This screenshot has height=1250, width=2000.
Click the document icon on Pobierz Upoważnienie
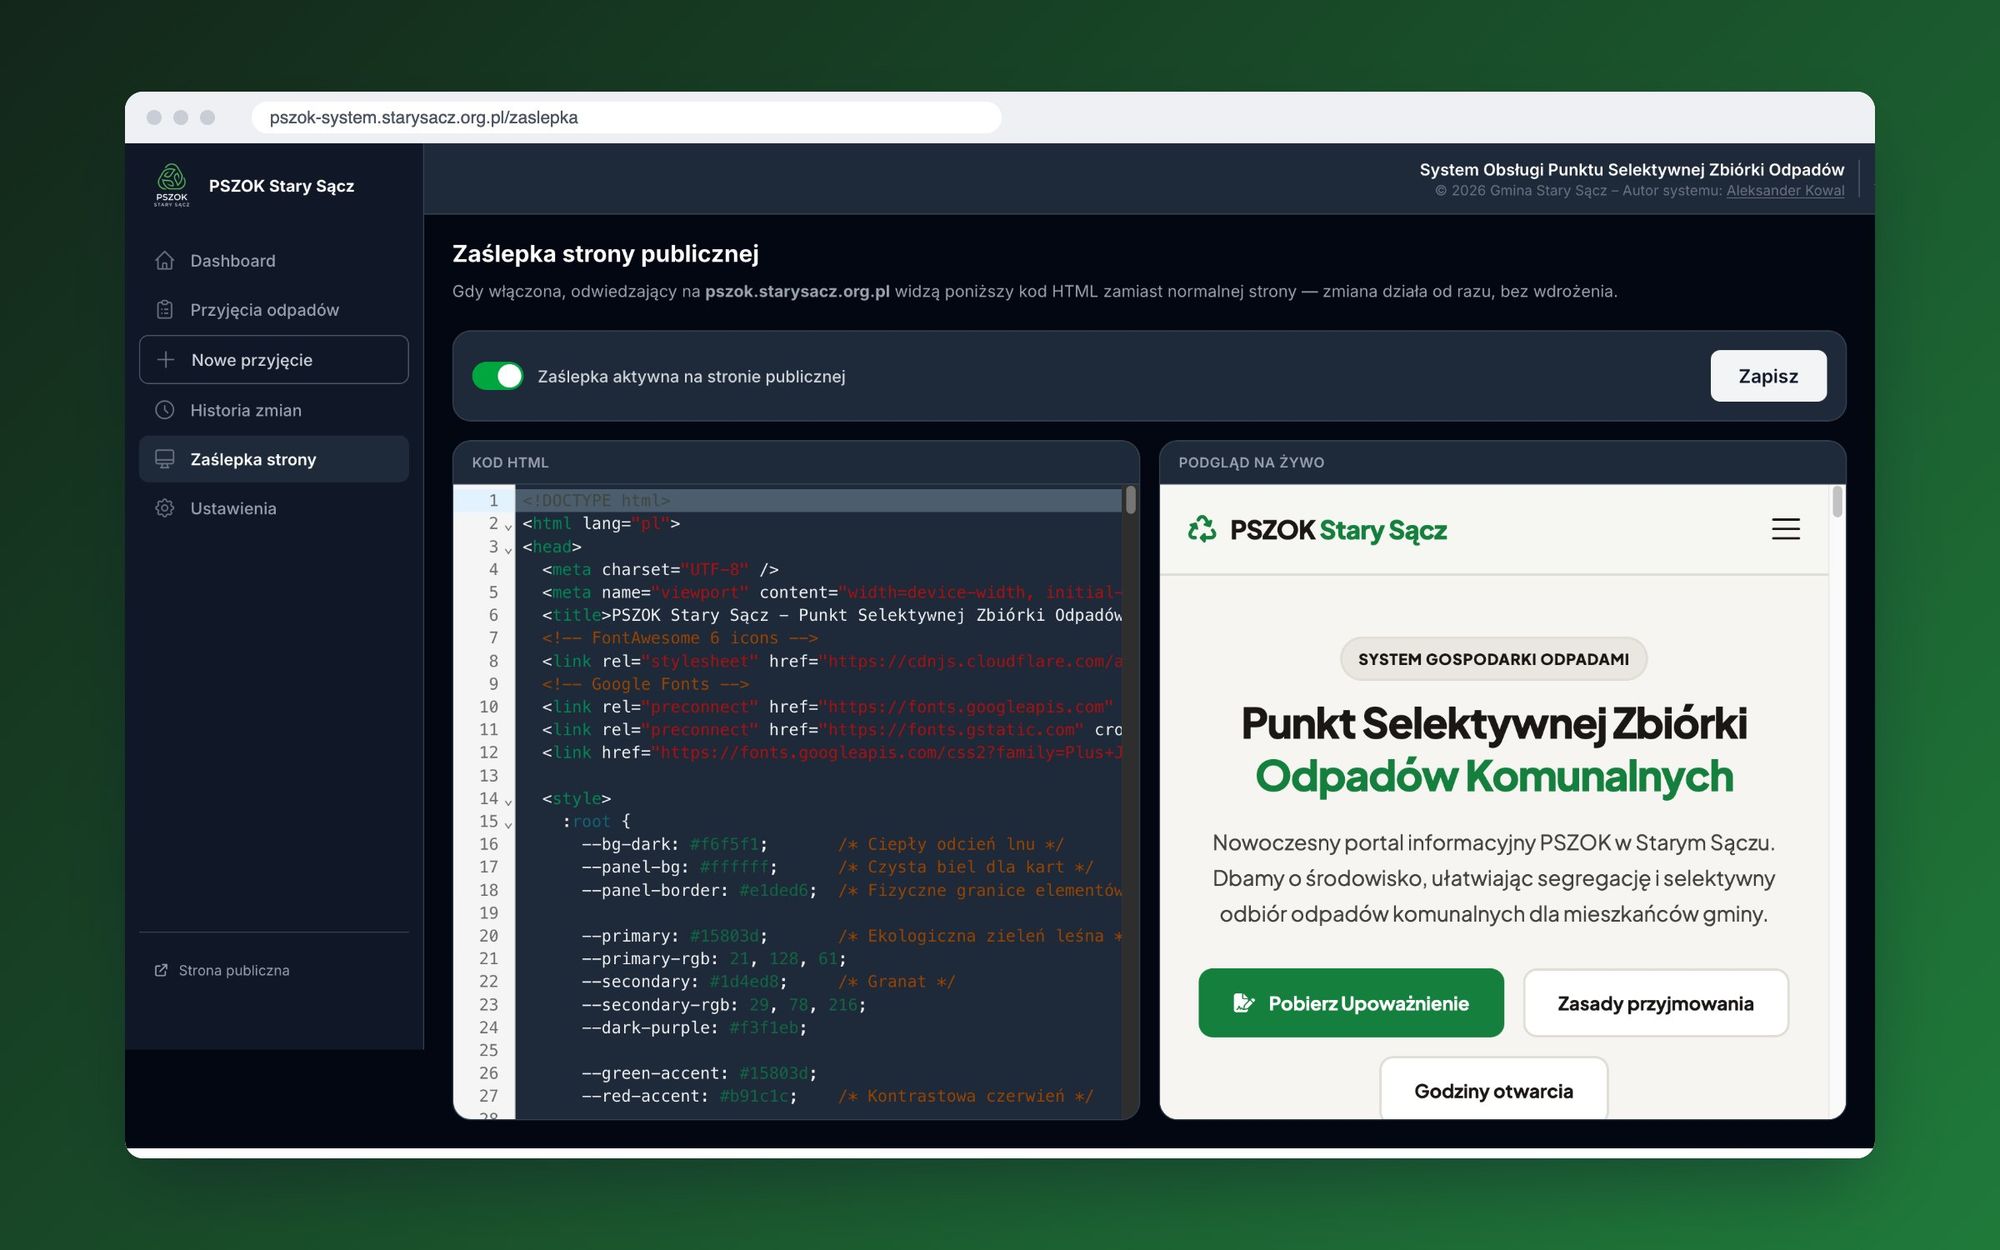(1243, 1003)
